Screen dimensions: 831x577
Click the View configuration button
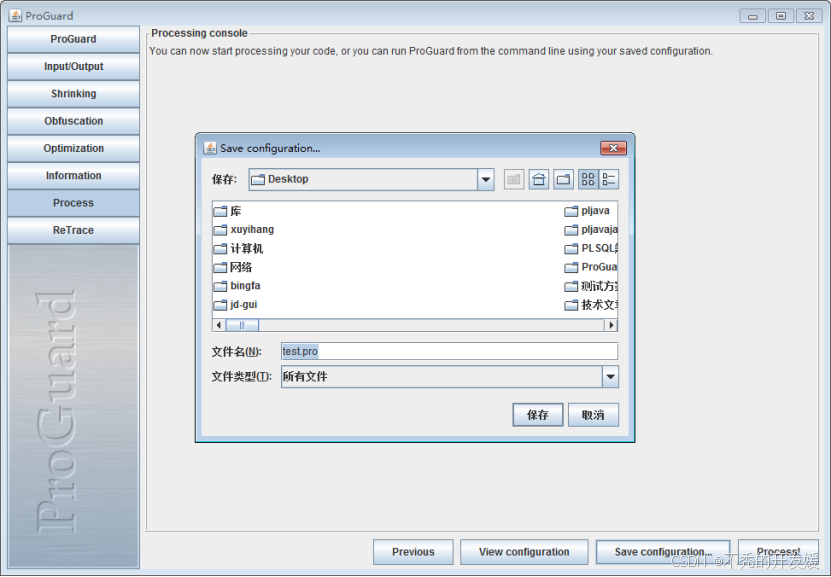click(x=524, y=552)
